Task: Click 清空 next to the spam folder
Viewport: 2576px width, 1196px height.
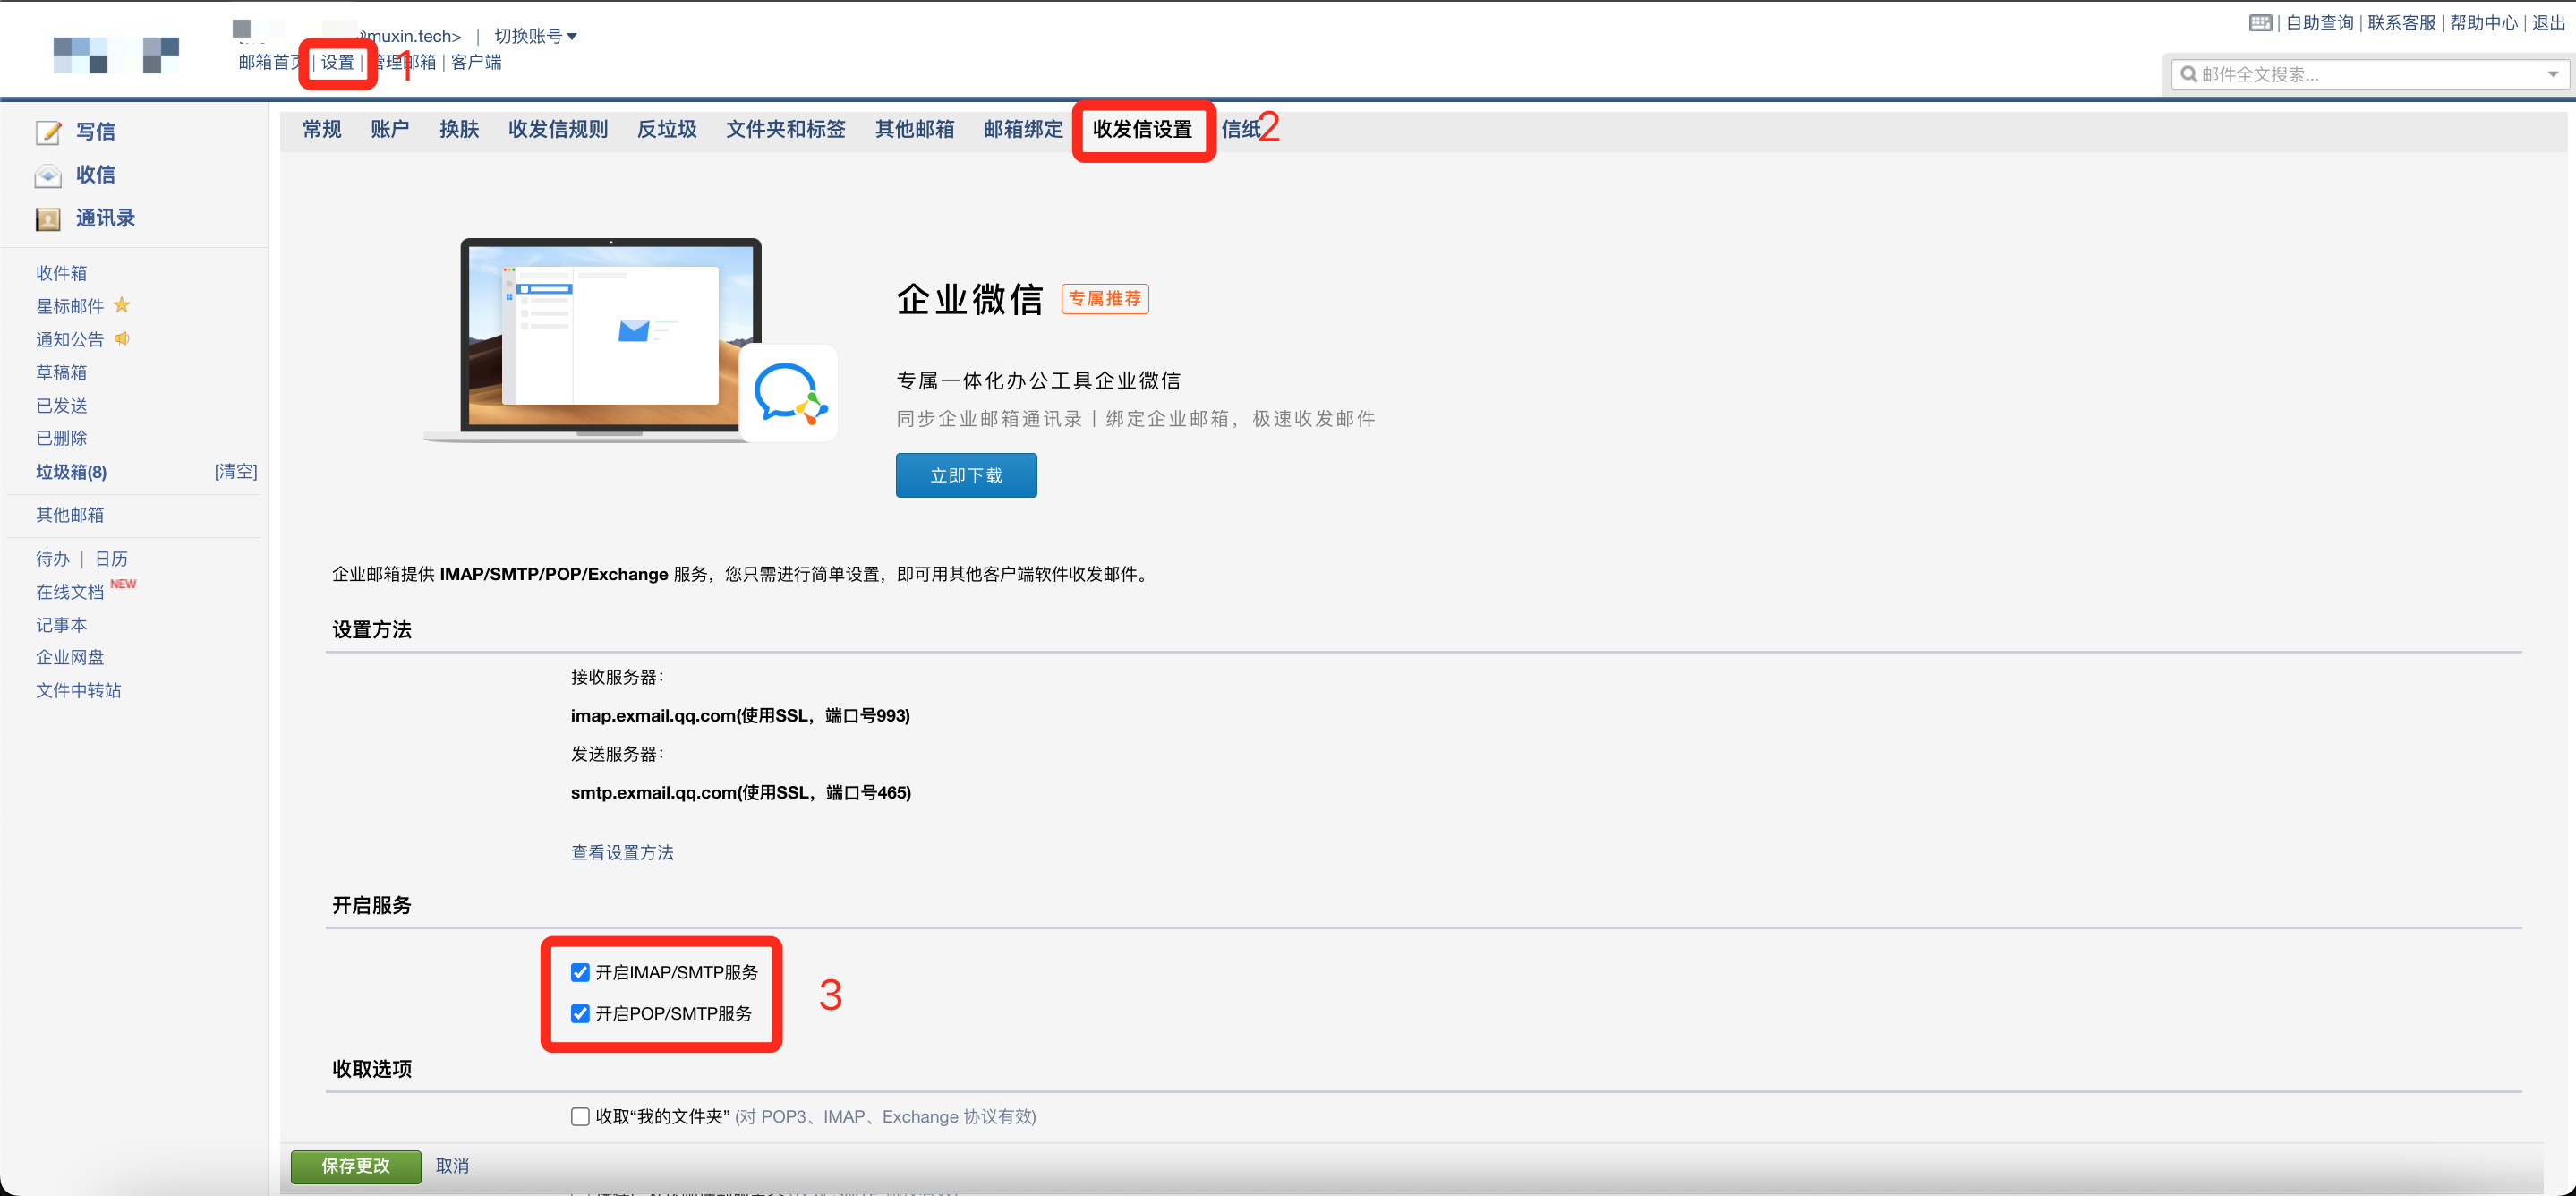Action: [x=236, y=471]
